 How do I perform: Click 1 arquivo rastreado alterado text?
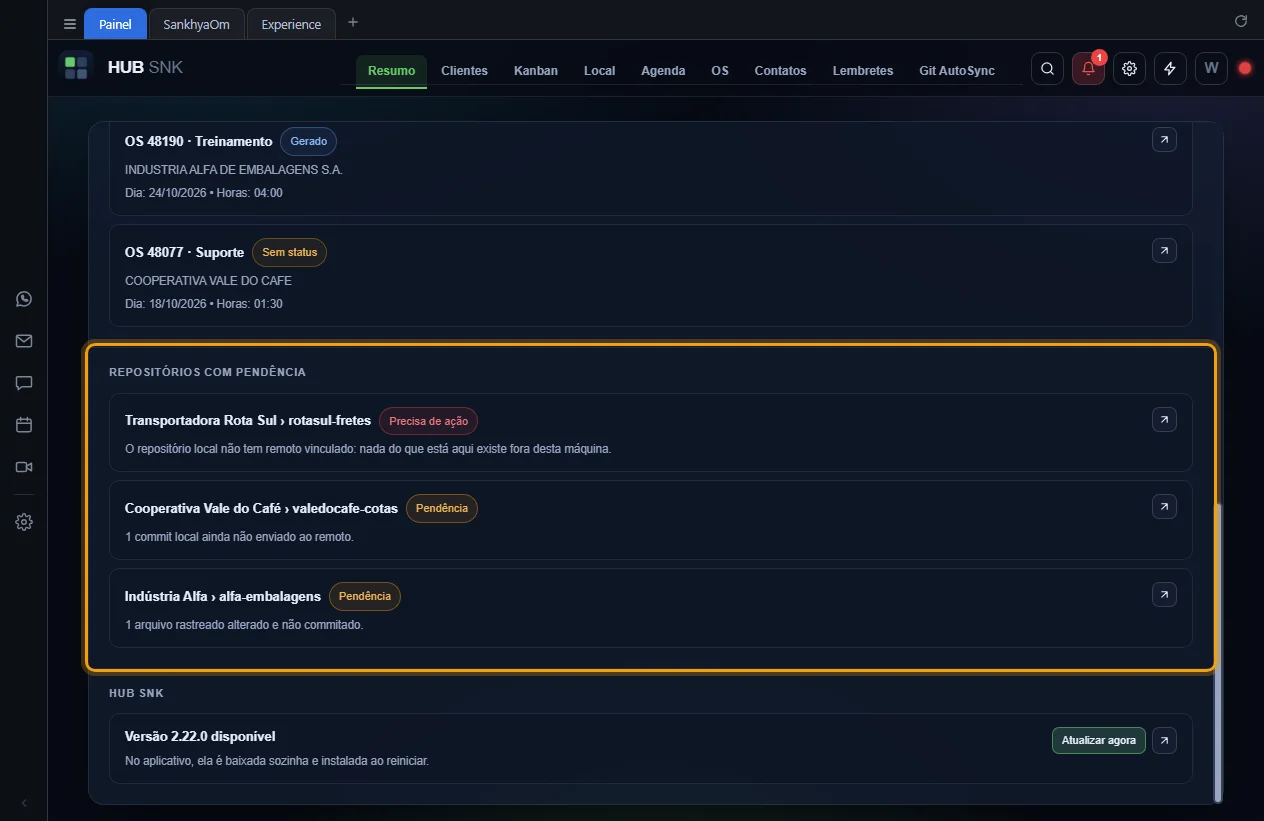tap(244, 625)
